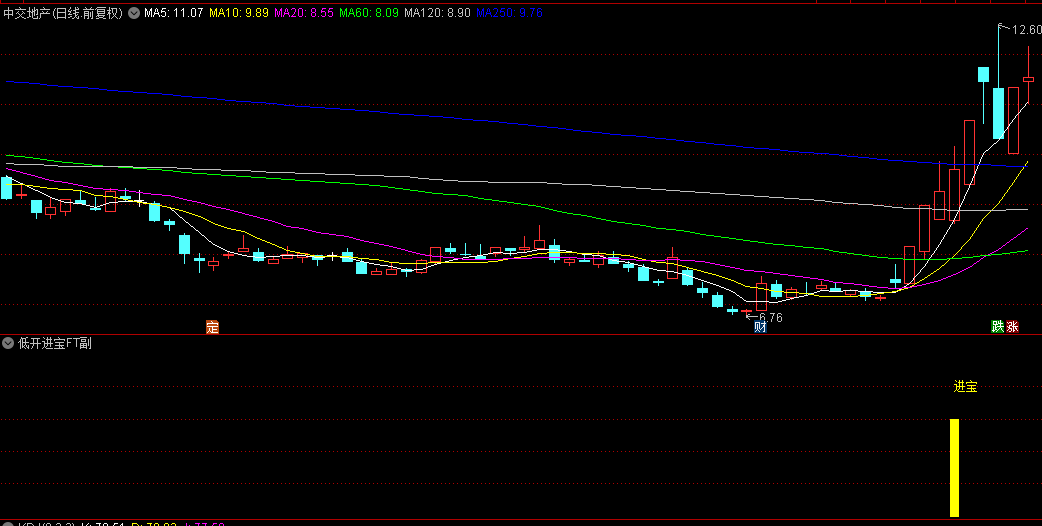The width and height of the screenshot is (1042, 526).
Task: Click the 定 event marker icon
Action: (x=212, y=327)
